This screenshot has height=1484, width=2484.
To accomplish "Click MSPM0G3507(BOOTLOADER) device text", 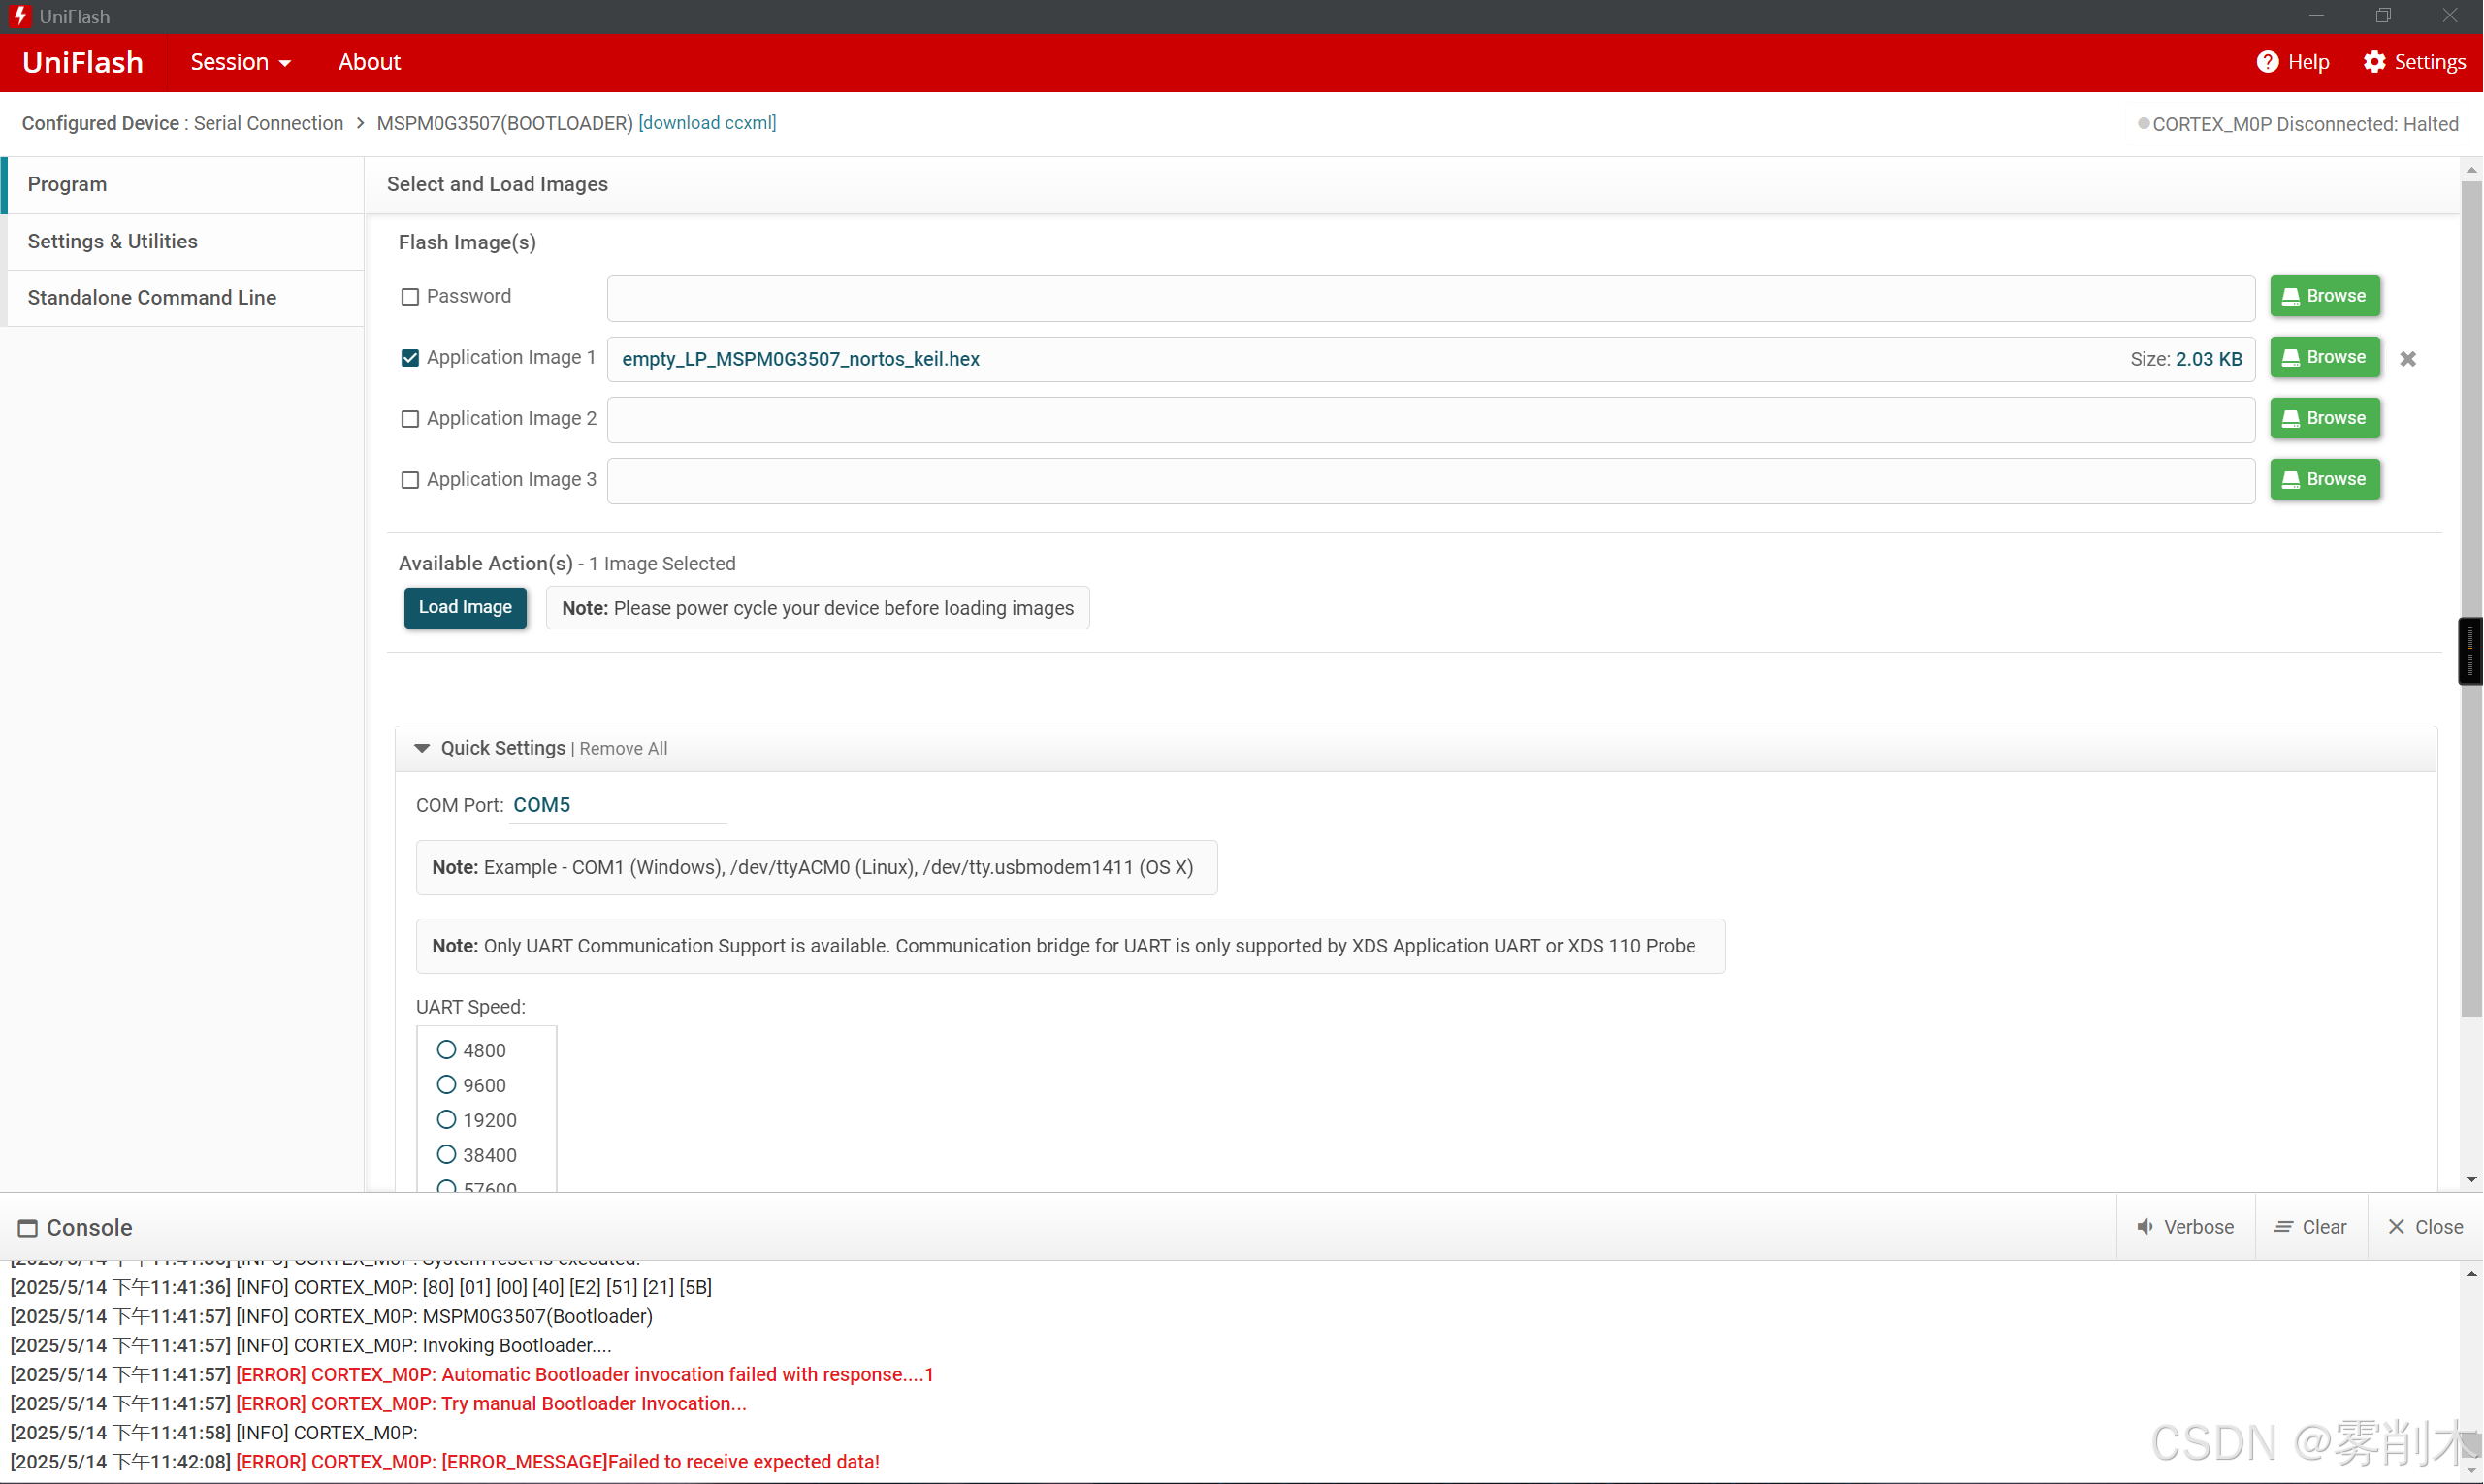I will coord(505,123).
